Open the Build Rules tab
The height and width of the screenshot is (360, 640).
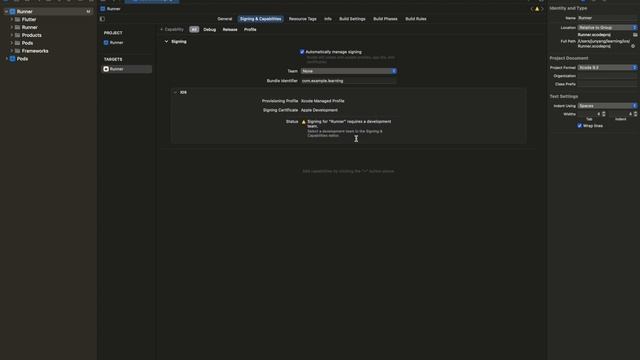click(416, 19)
